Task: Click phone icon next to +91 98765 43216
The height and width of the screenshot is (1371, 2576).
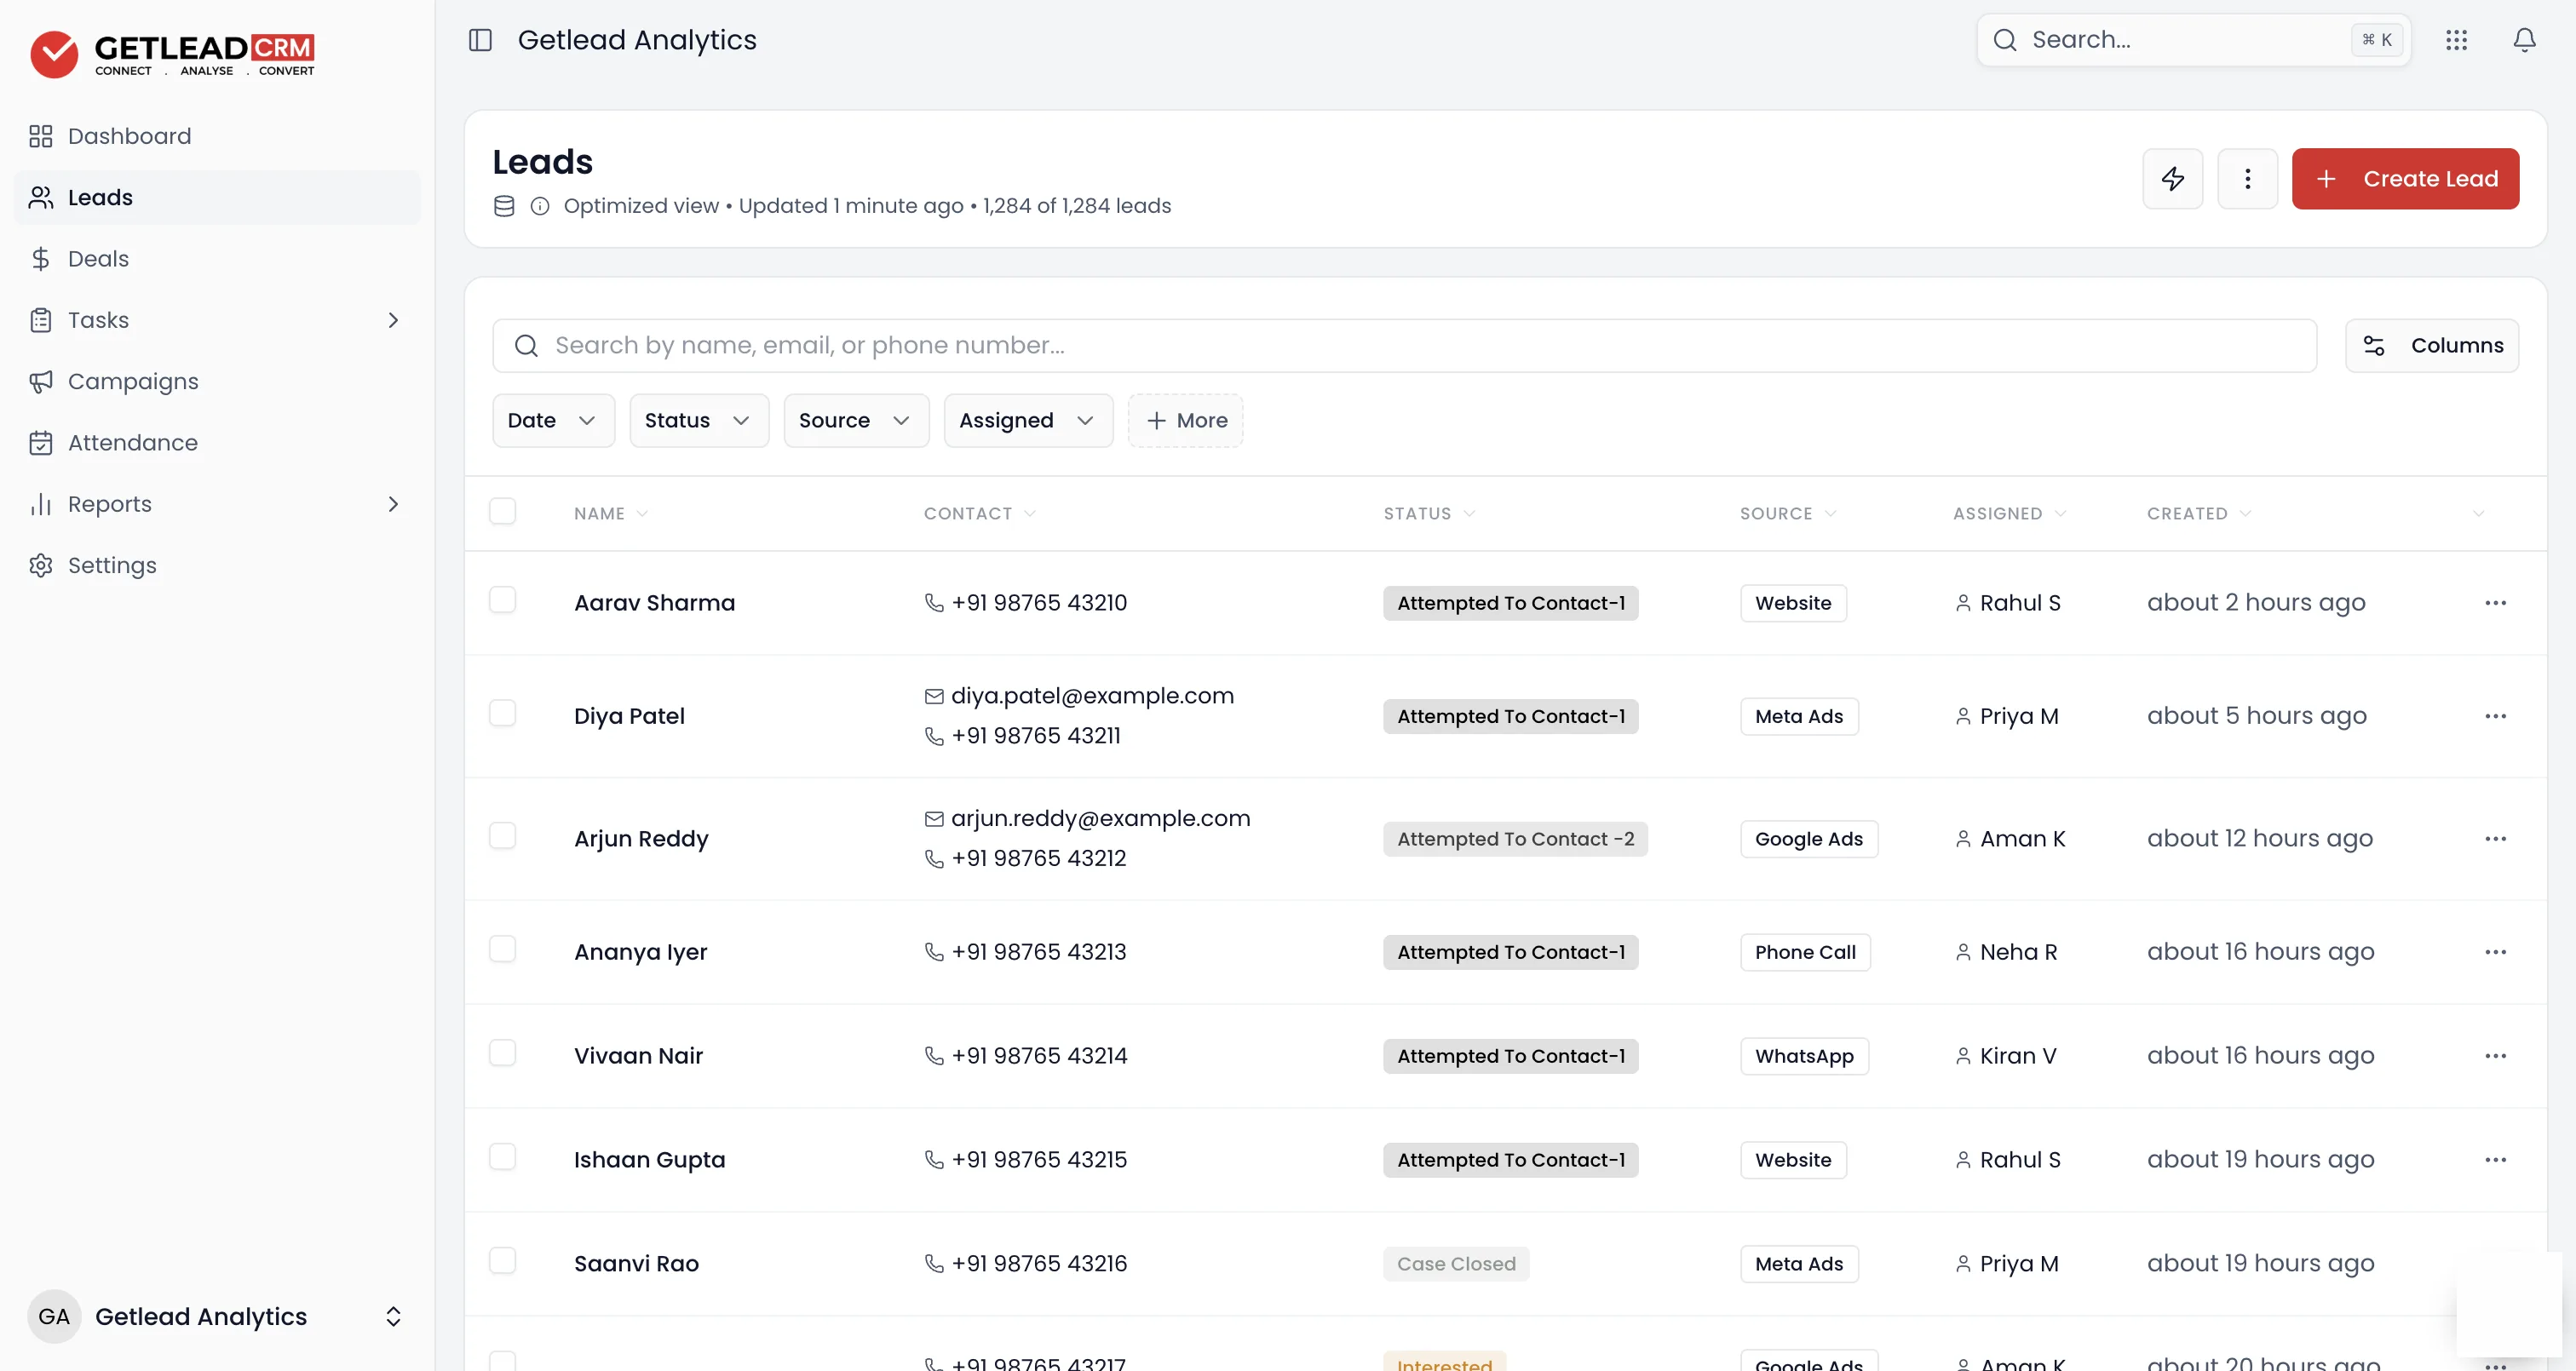Action: 934,1264
